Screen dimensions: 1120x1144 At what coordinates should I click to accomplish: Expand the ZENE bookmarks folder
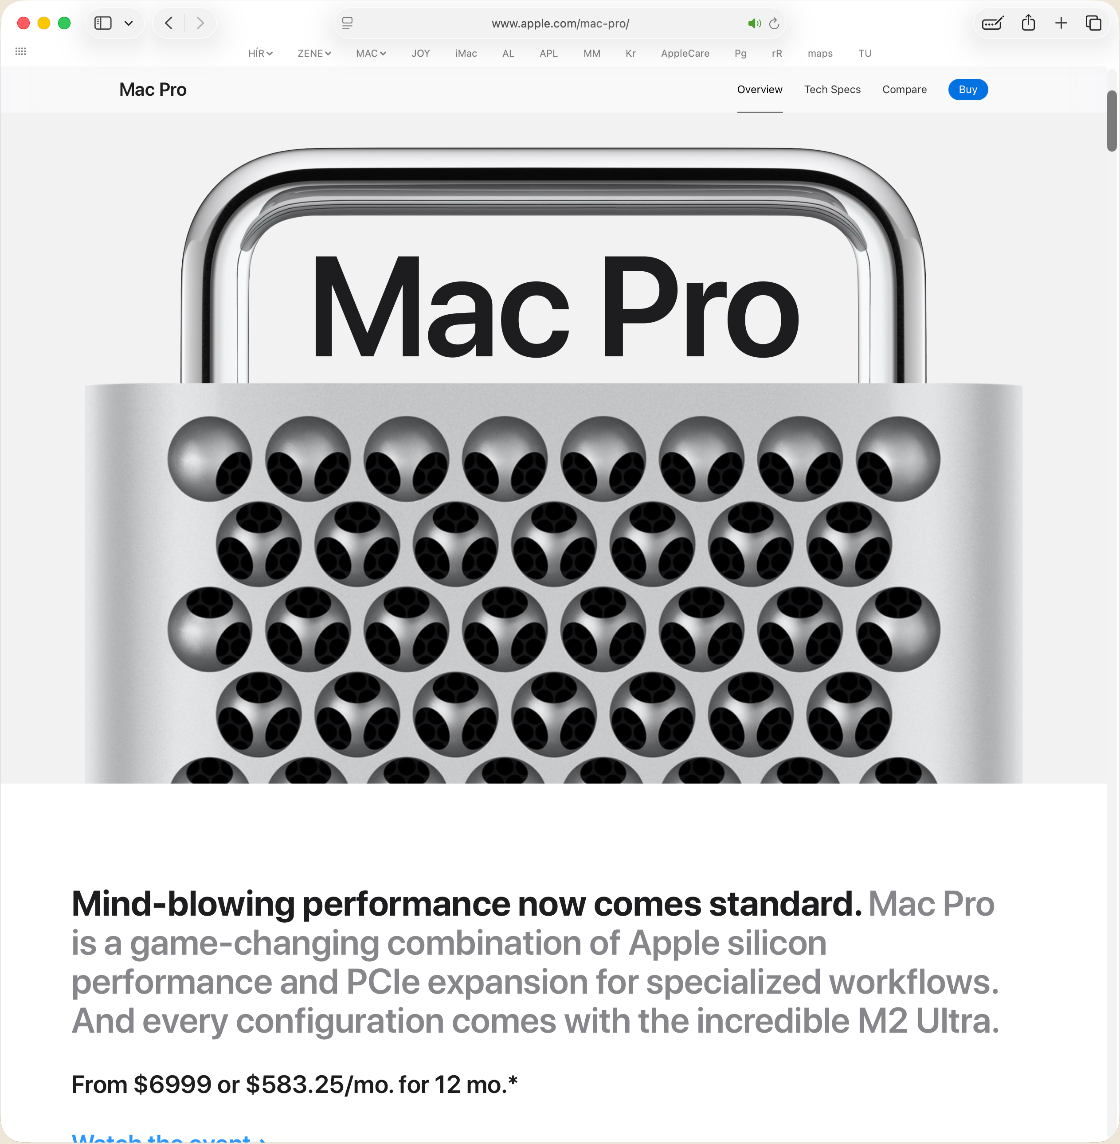(x=314, y=53)
